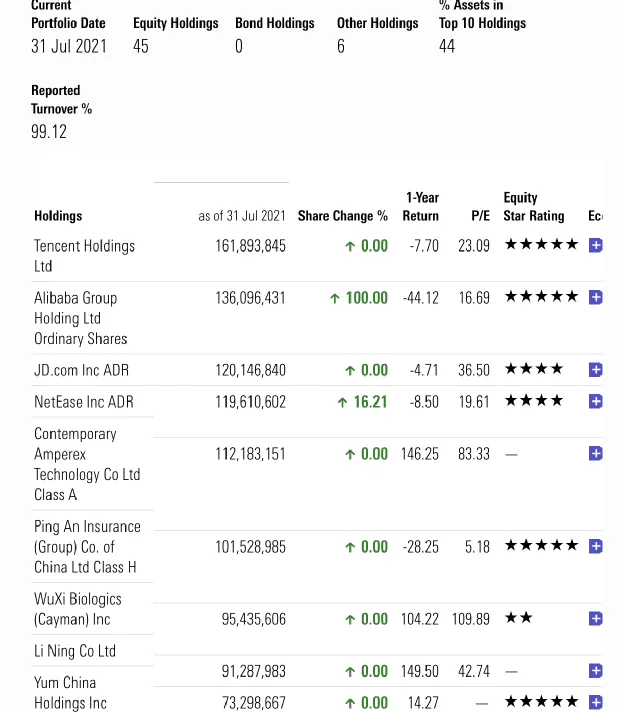Click the Equity Star Rating column header
The image size is (624, 712).
coord(533,207)
